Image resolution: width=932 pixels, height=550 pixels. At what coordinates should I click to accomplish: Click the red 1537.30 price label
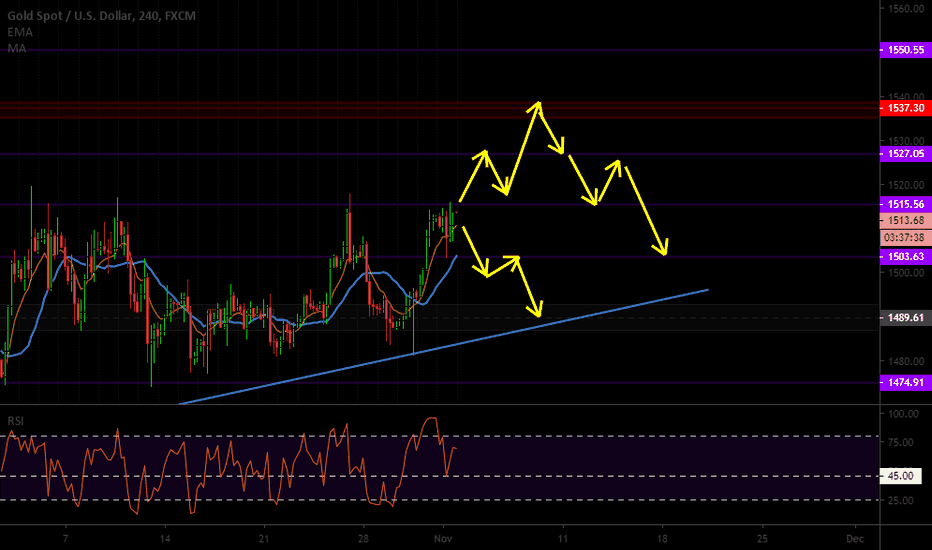906,108
